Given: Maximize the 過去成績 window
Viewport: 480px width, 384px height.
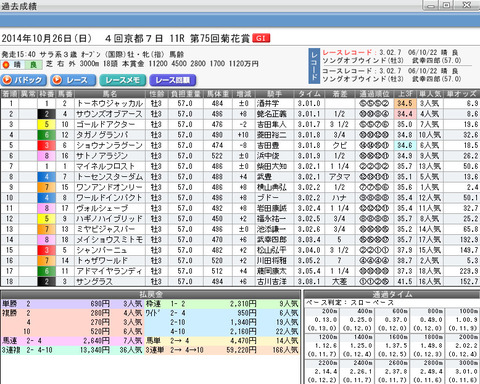Looking at the screenshot, I should (447, 5).
